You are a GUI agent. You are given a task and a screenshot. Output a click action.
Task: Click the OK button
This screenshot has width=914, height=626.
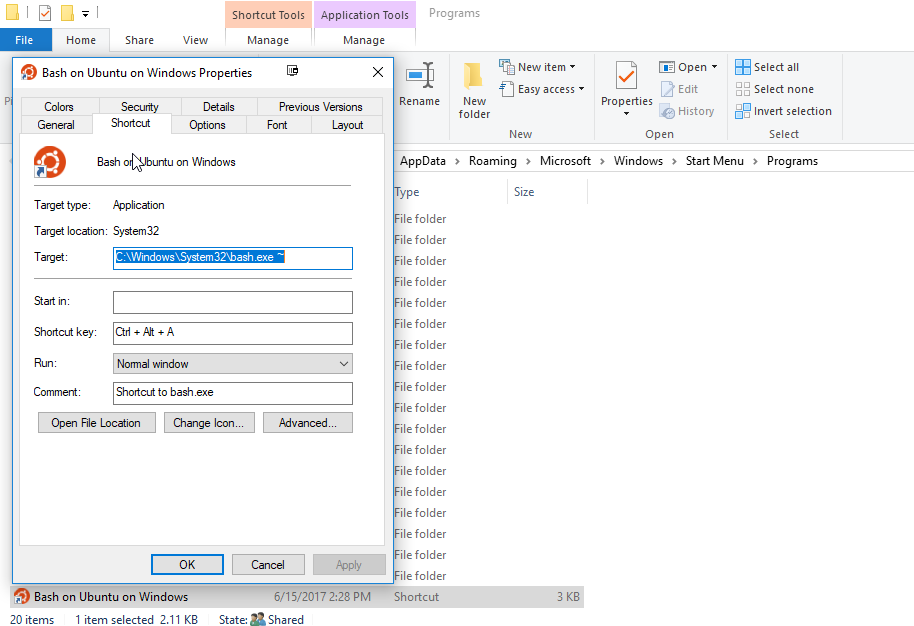tap(187, 564)
